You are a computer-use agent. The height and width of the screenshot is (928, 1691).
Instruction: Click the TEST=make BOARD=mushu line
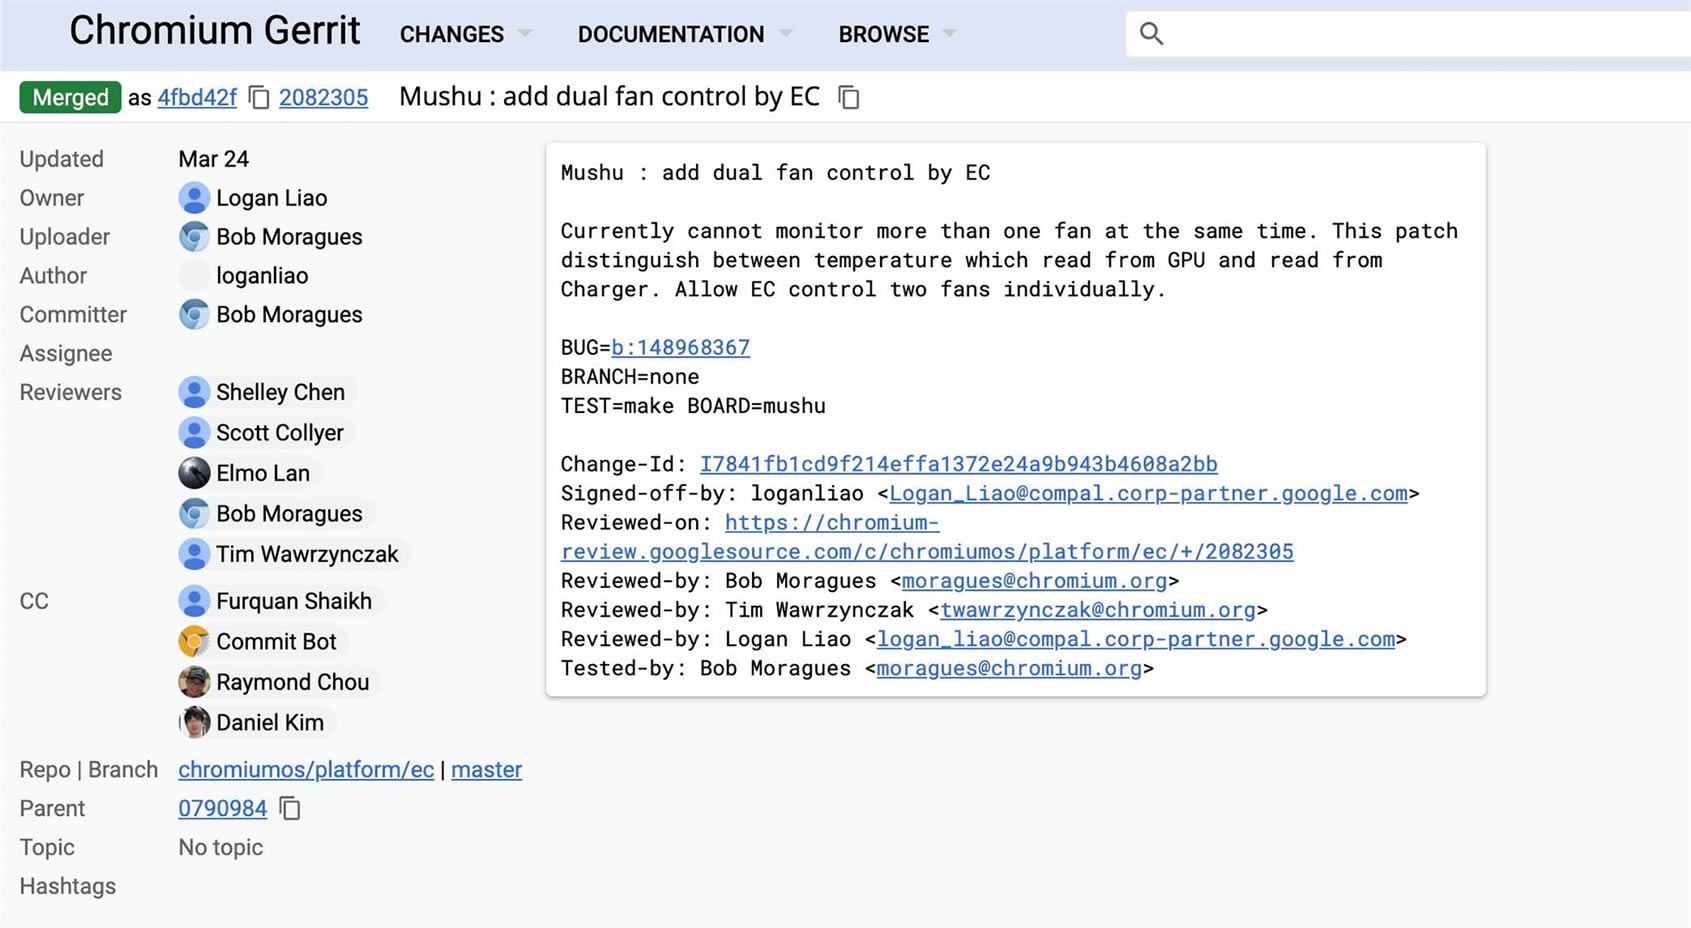click(x=693, y=406)
